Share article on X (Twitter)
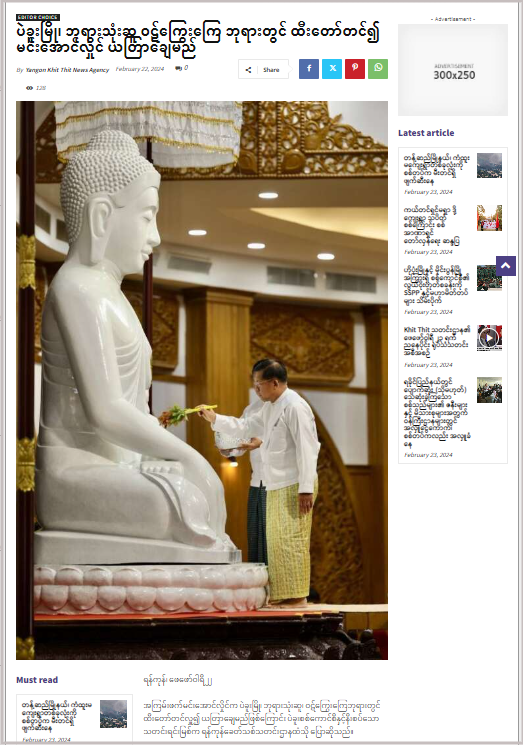Image resolution: width=523 pixels, height=745 pixels. click(x=332, y=68)
